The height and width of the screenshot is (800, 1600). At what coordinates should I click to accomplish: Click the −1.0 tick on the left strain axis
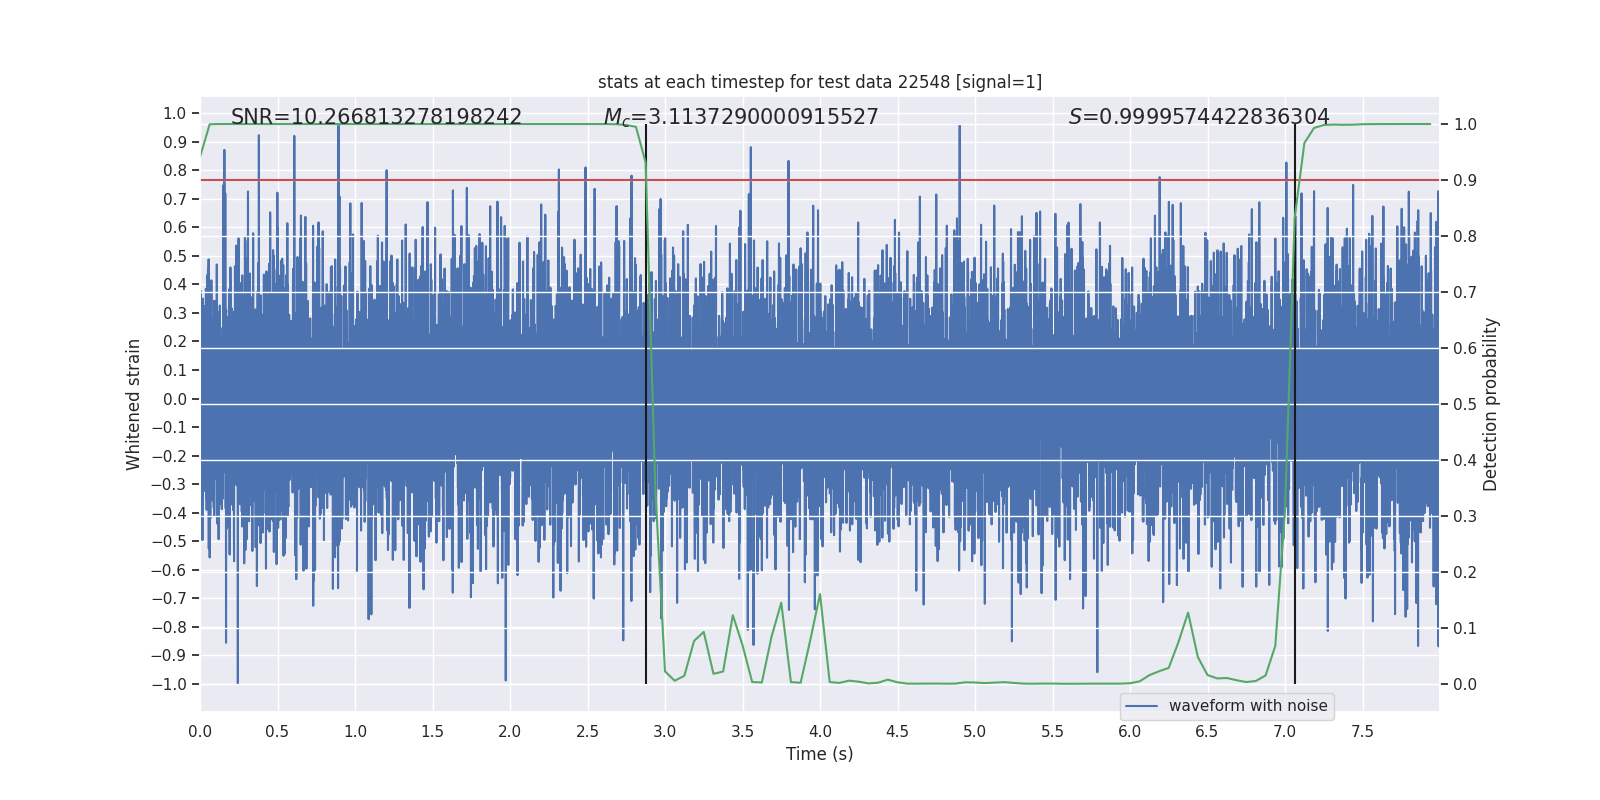(169, 684)
